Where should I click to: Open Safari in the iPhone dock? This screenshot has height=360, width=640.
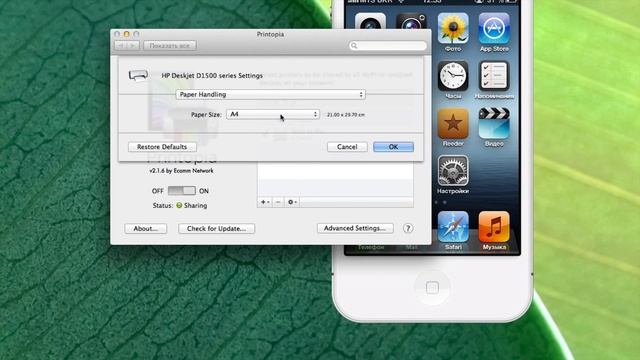[453, 227]
